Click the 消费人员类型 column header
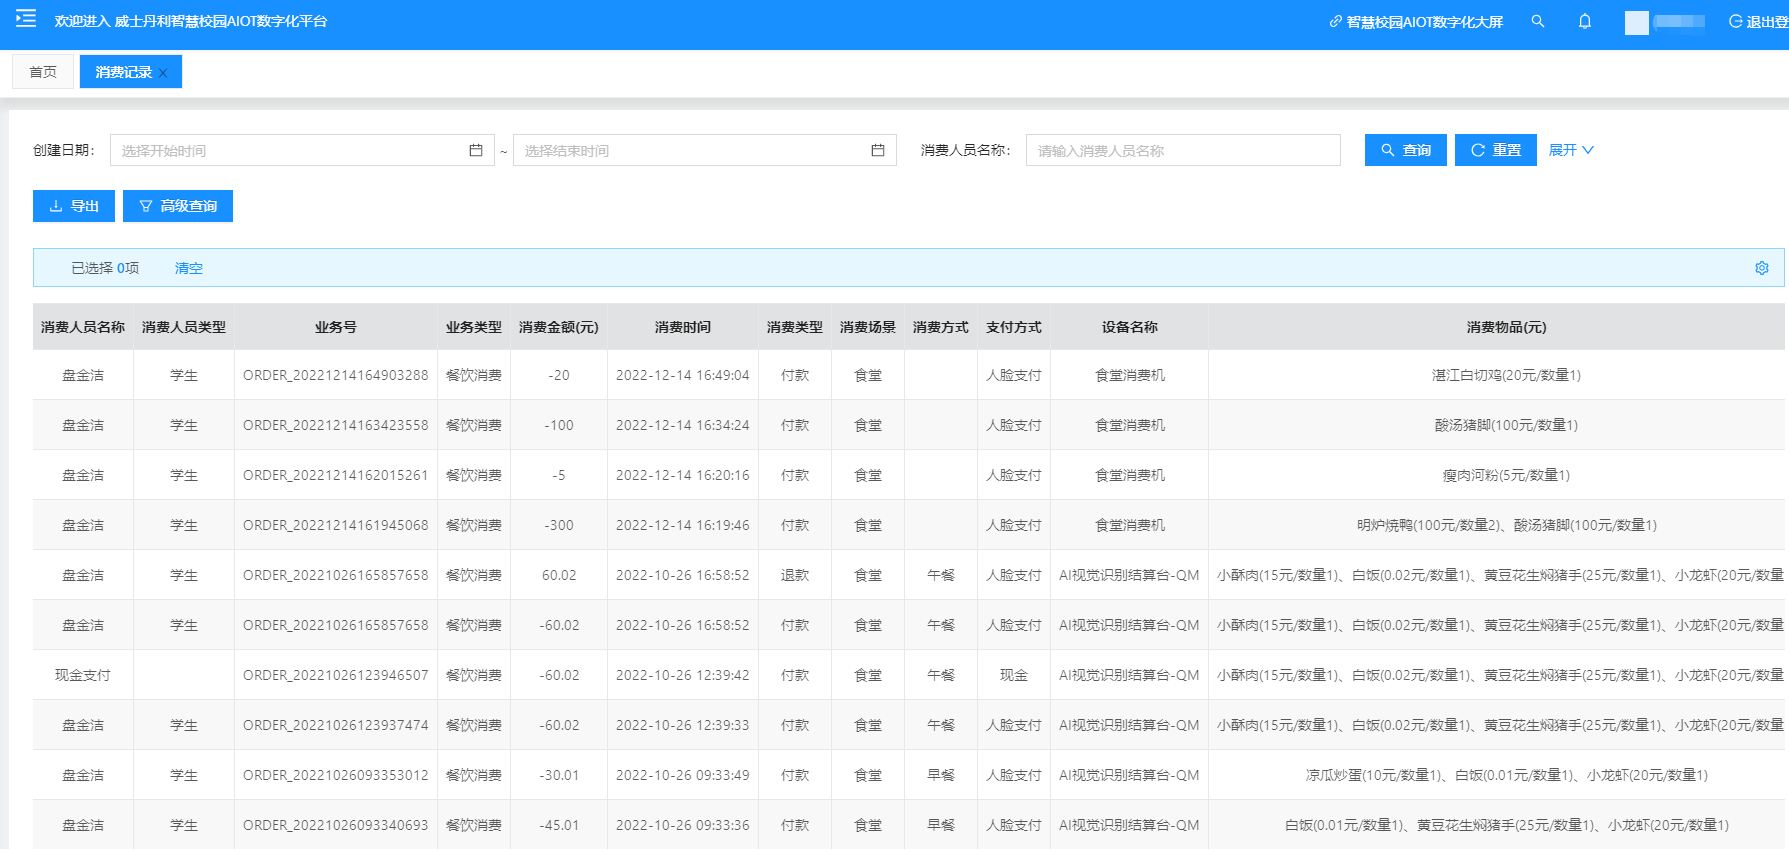Image resolution: width=1789 pixels, height=849 pixels. click(184, 327)
